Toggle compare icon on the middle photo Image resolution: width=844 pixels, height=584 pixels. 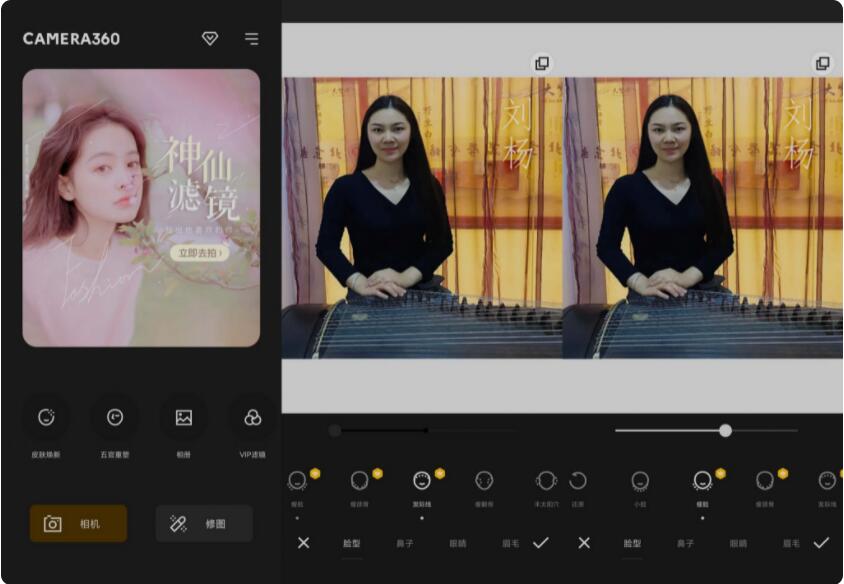coord(542,63)
